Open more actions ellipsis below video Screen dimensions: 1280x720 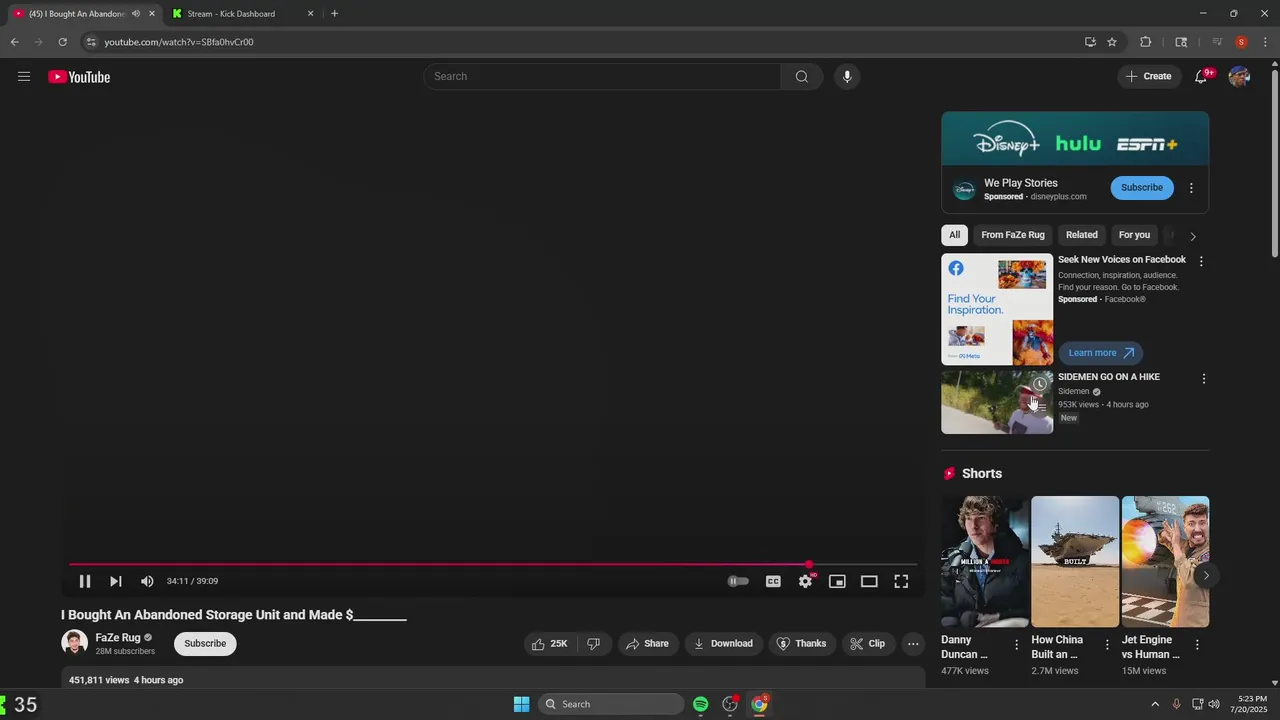coord(913,644)
